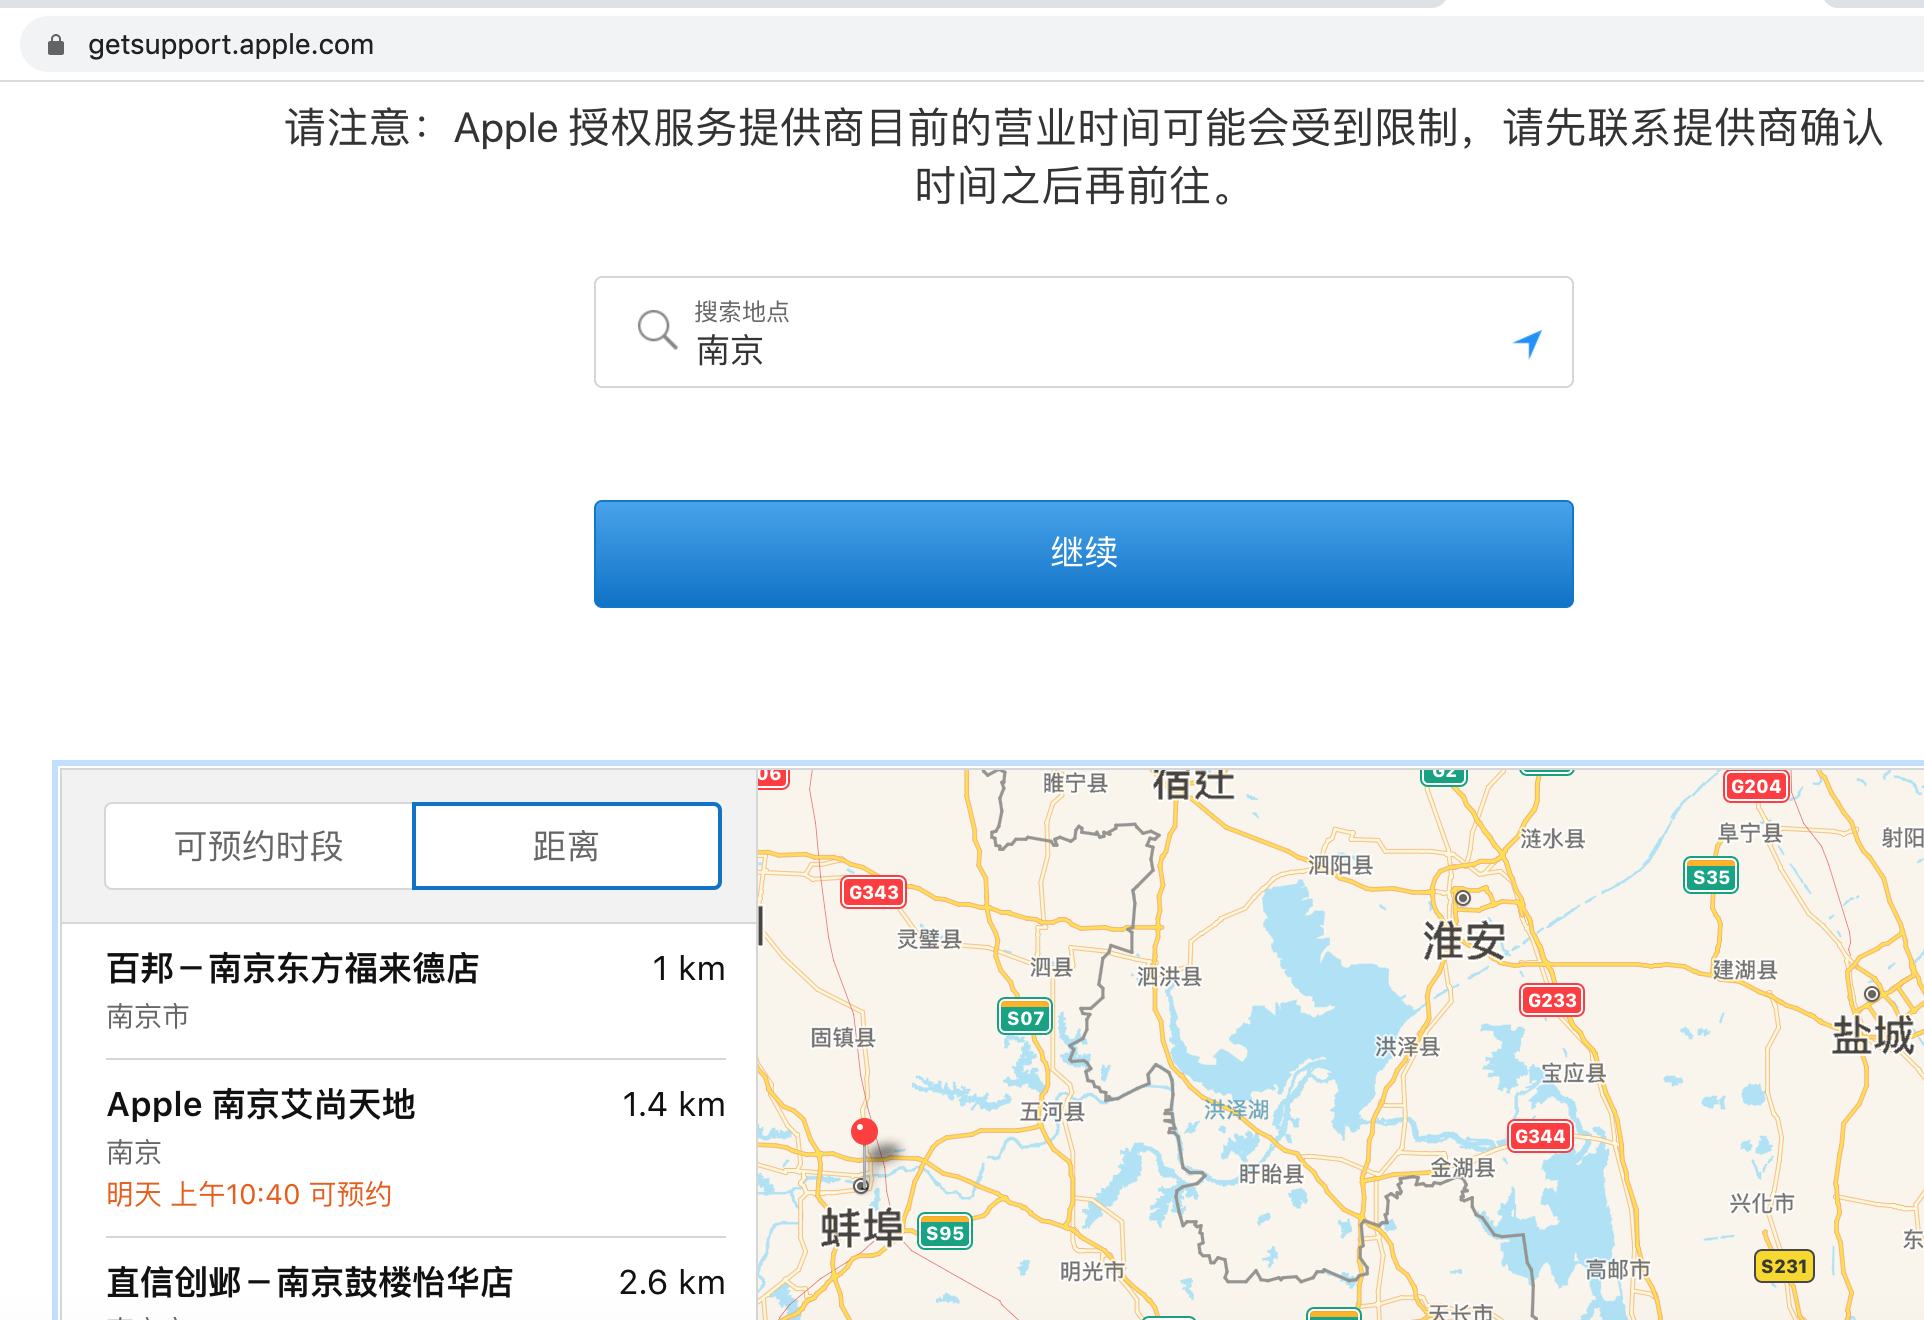Click the red map pin near 蚌埠
1924x1320 pixels.
point(864,1132)
